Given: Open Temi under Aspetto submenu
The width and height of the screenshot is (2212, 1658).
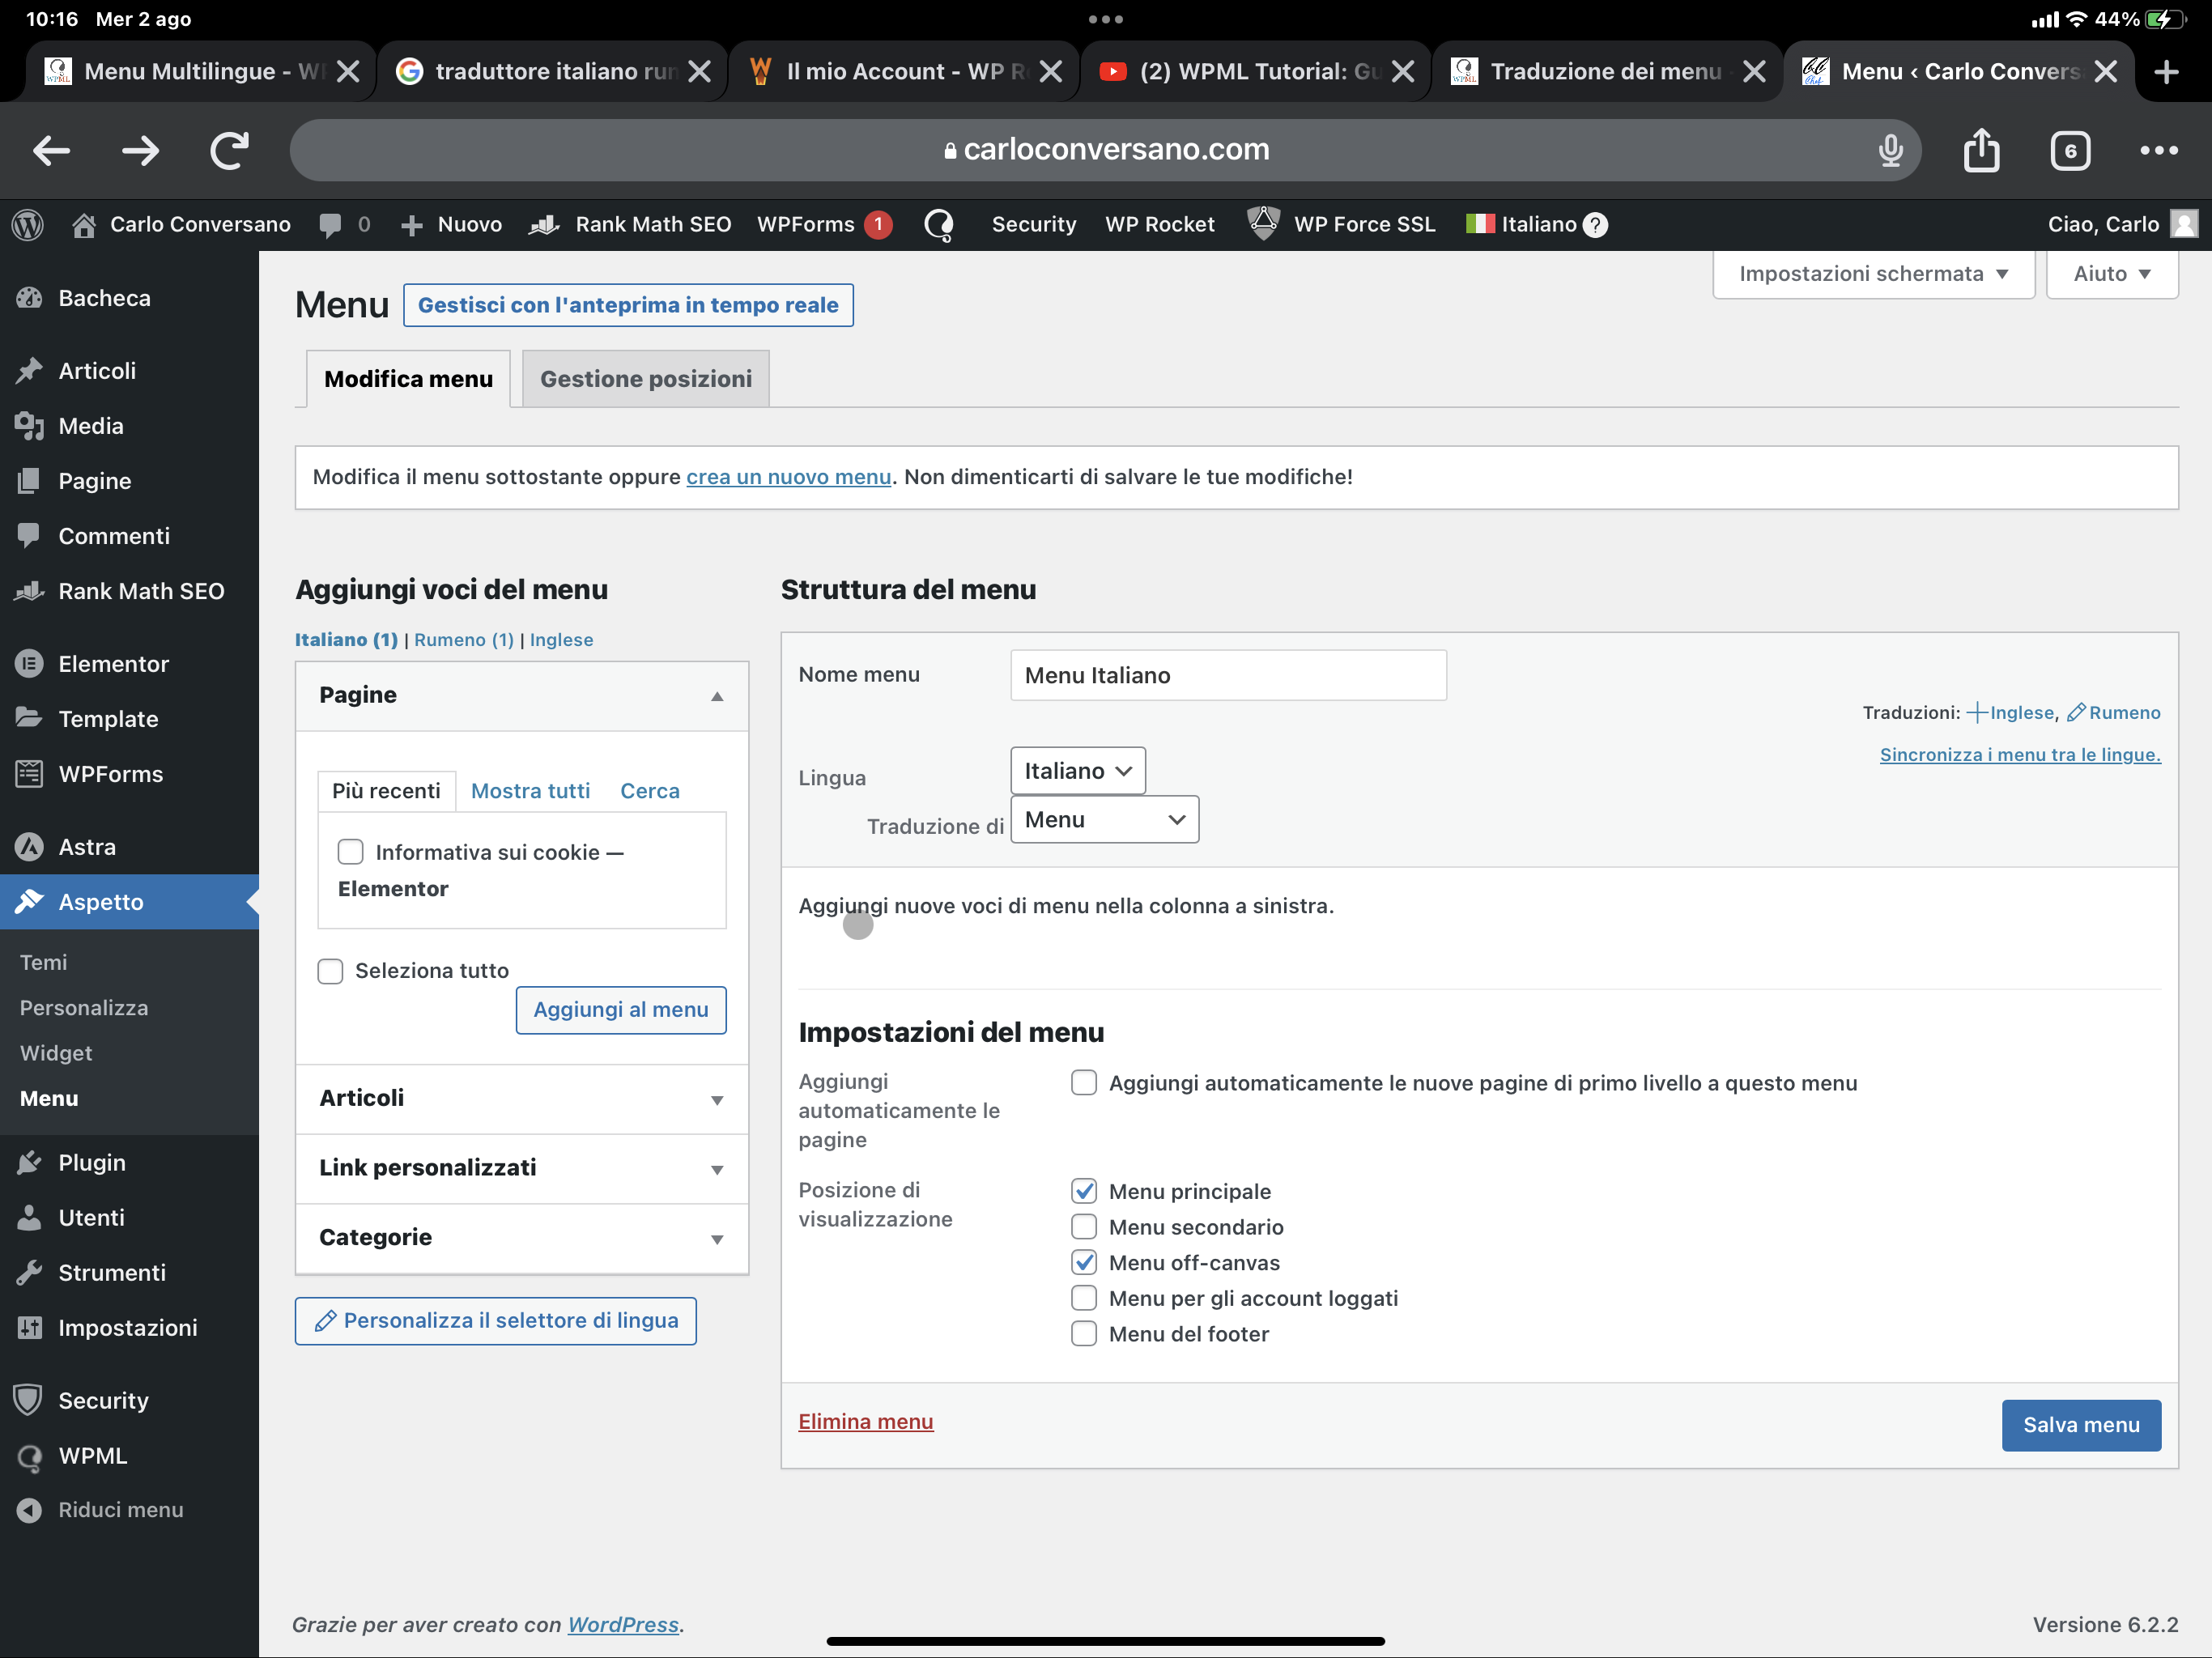Looking at the screenshot, I should (x=44, y=962).
